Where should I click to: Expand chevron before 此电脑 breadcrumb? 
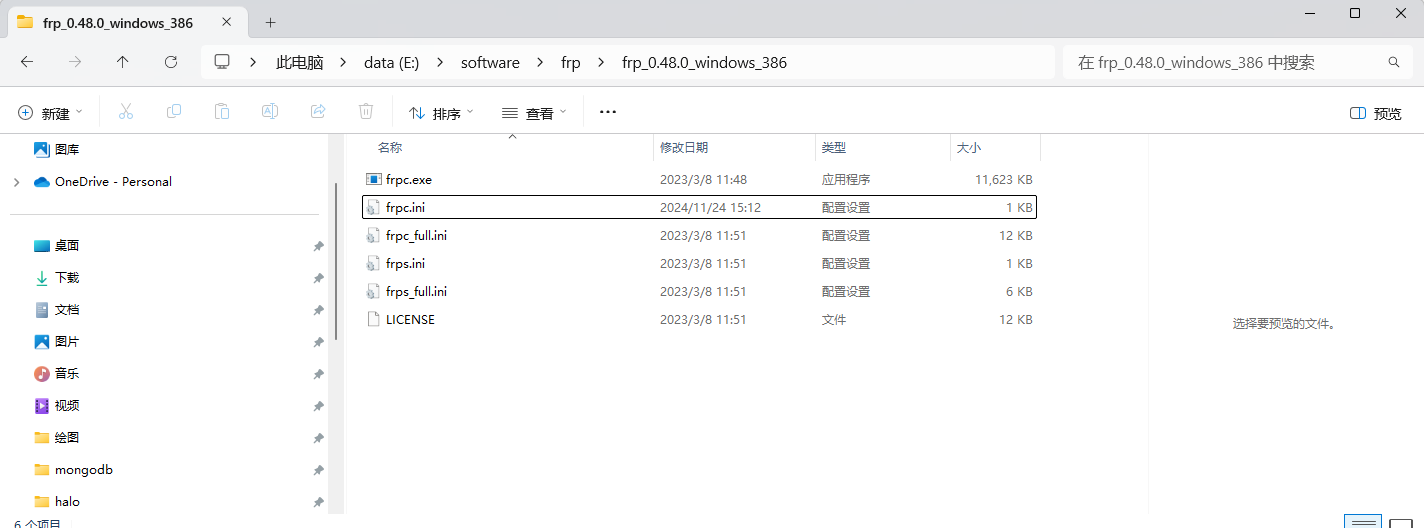pos(254,62)
